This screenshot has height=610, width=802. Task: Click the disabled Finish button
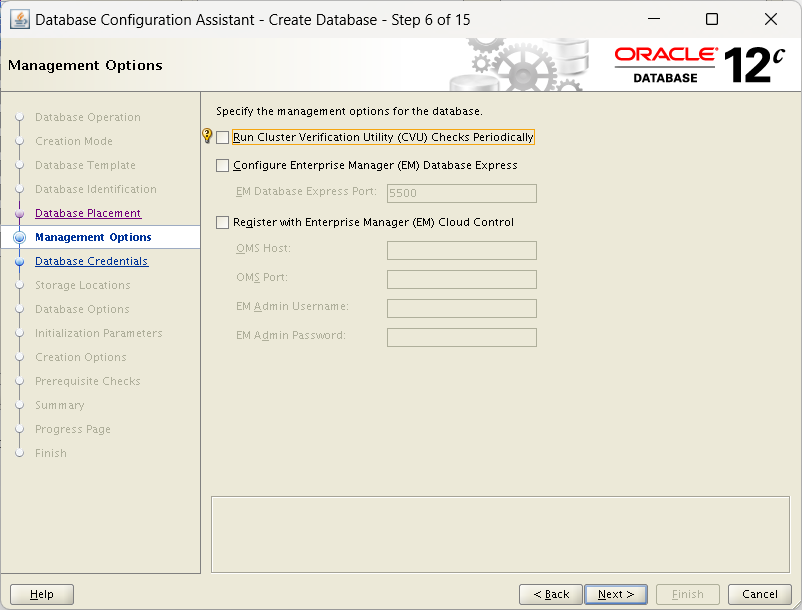687,594
